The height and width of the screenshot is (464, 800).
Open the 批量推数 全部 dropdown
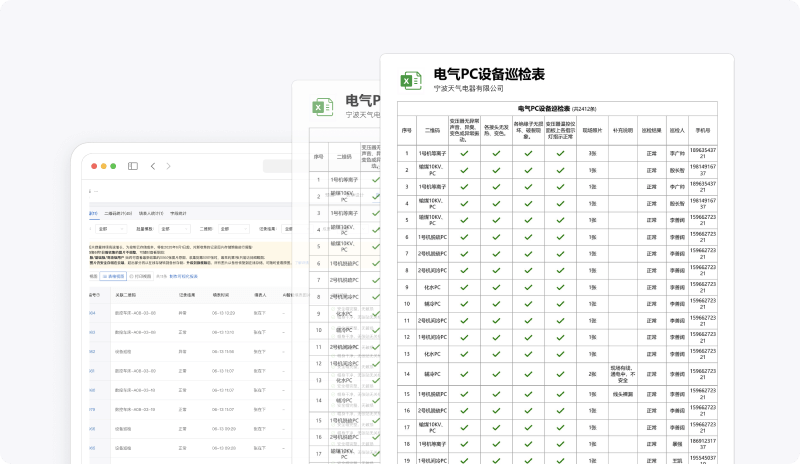172,228
